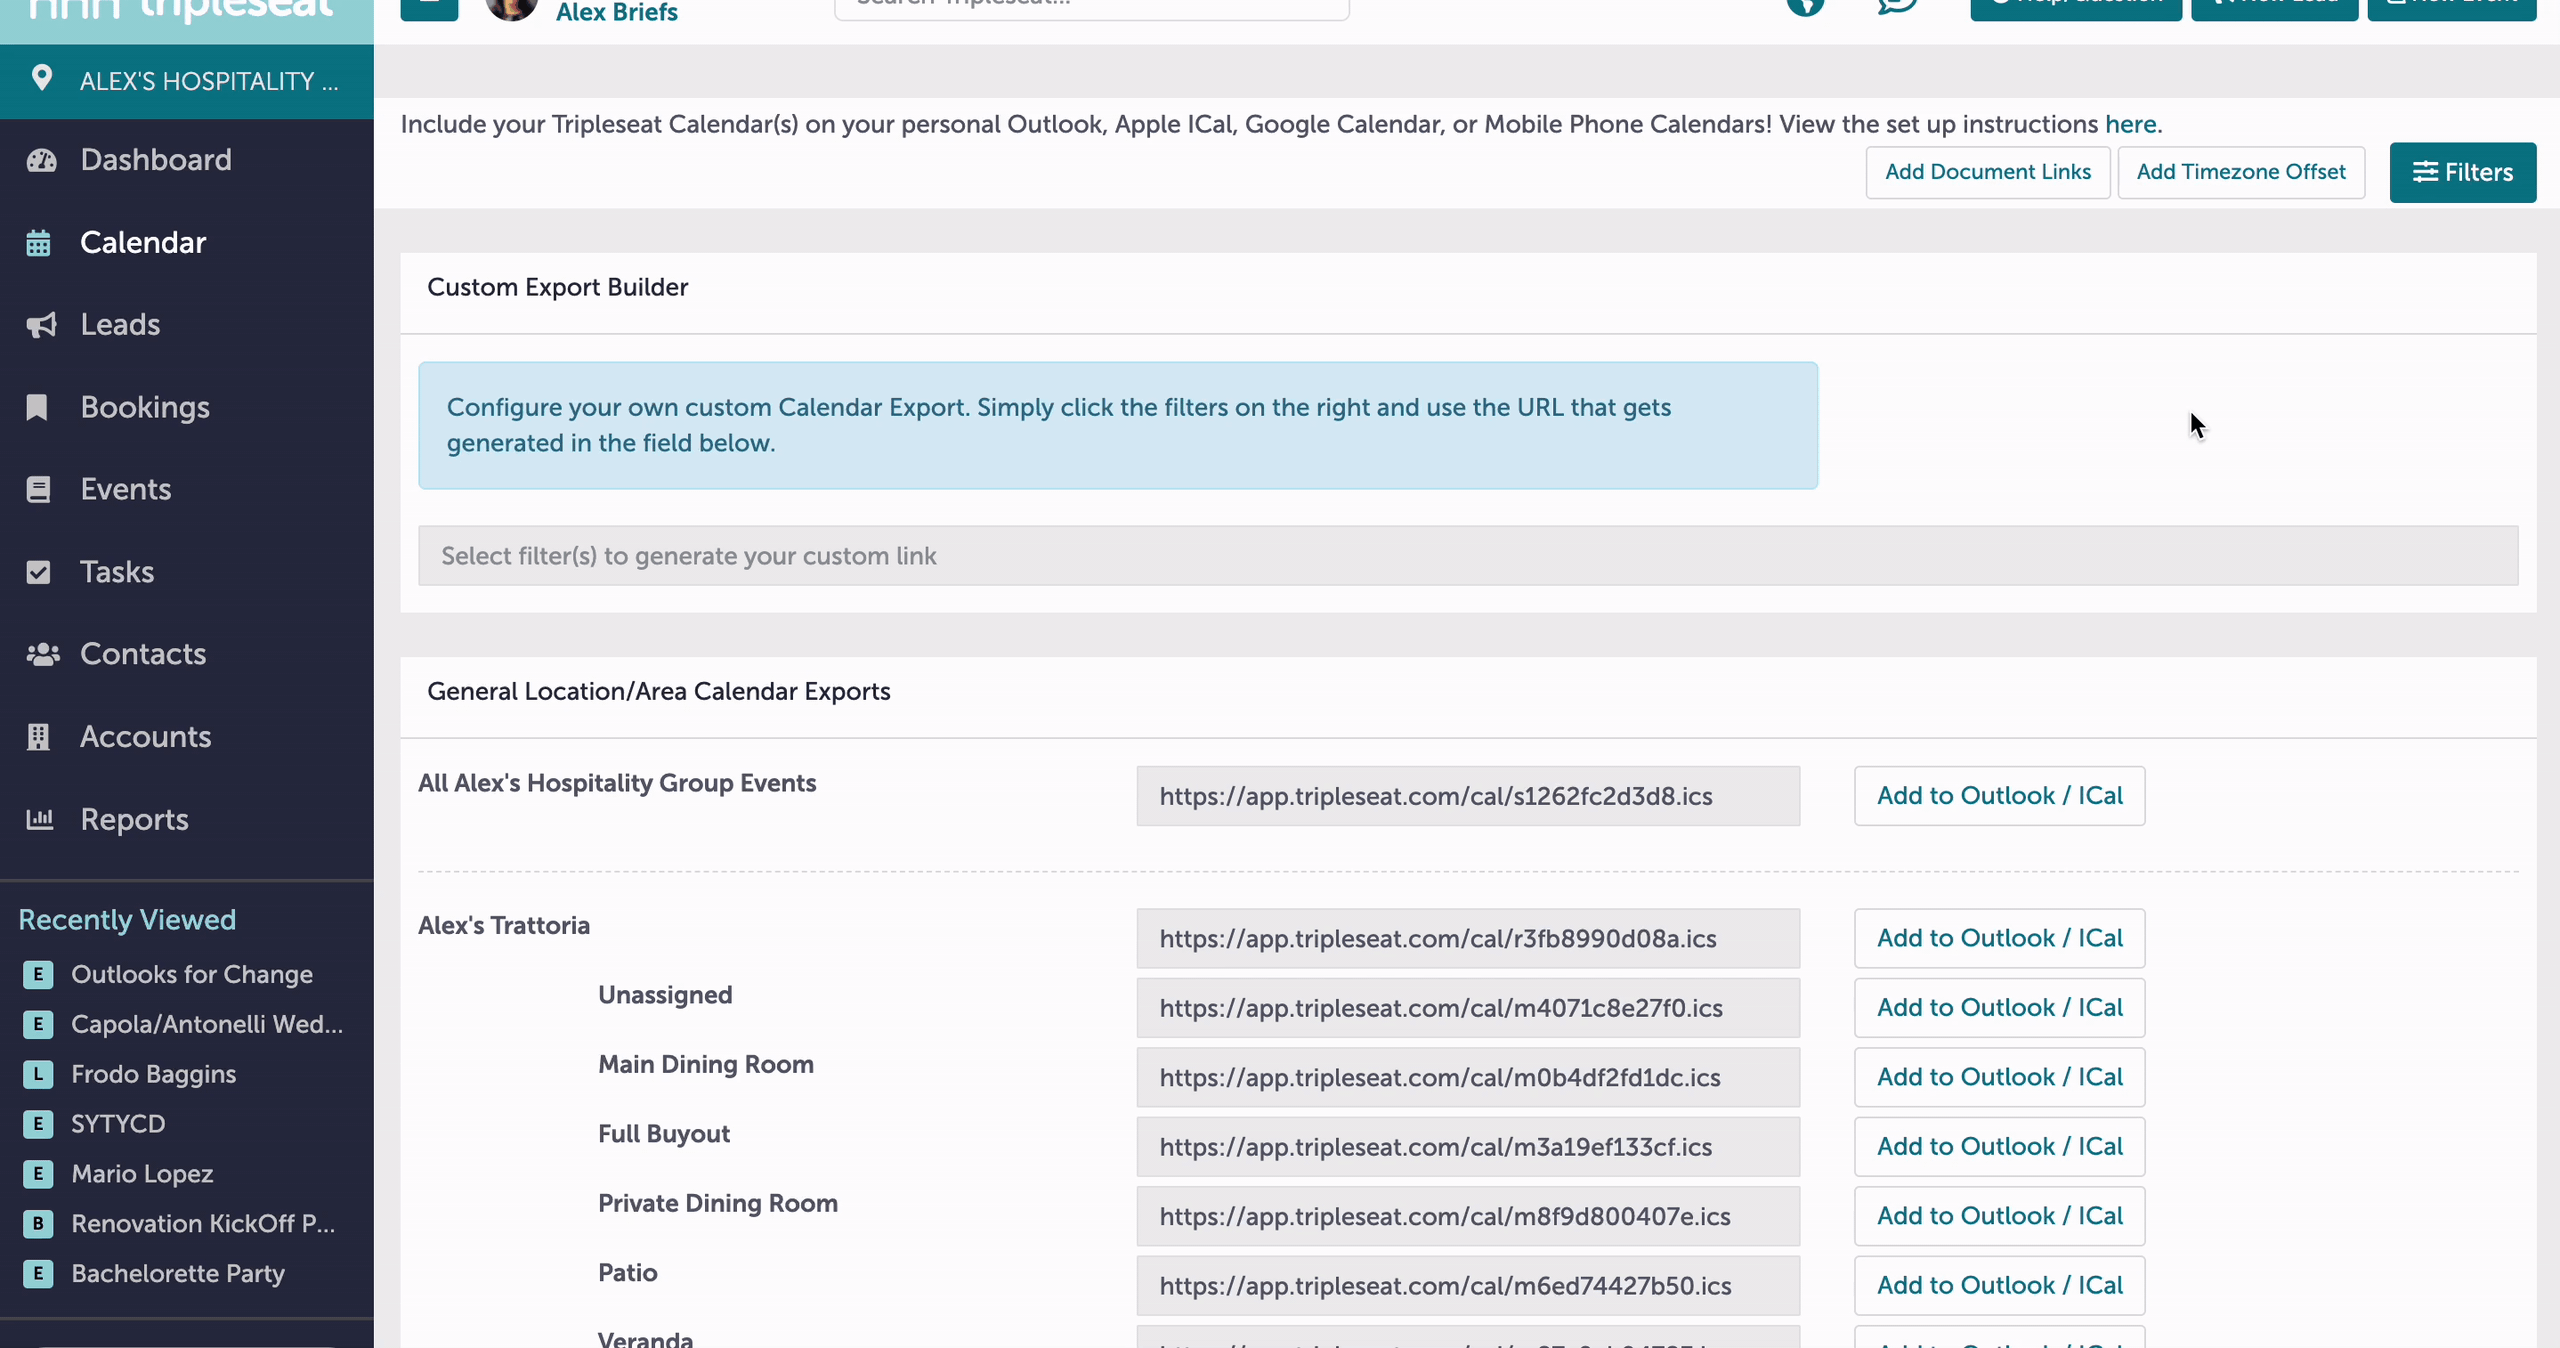Image resolution: width=2560 pixels, height=1348 pixels.
Task: Open SYTYCD from Recently Viewed
Action: pyautogui.click(x=118, y=1124)
